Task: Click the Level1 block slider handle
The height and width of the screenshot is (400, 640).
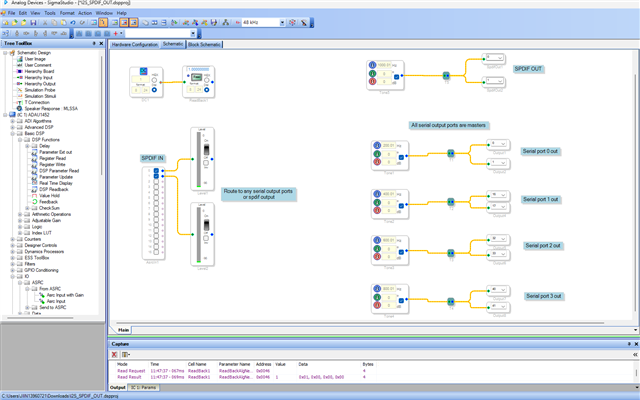Action: [x=206, y=149]
